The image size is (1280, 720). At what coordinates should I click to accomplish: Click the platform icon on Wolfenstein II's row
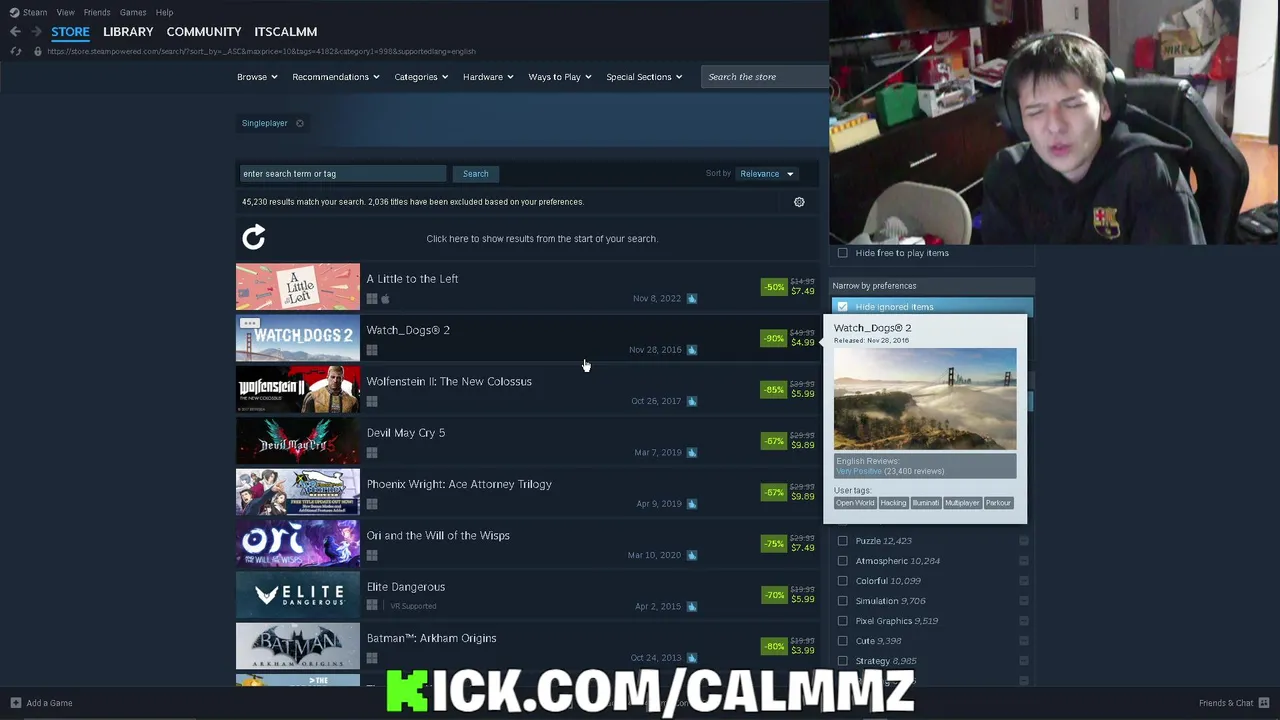pyautogui.click(x=372, y=401)
